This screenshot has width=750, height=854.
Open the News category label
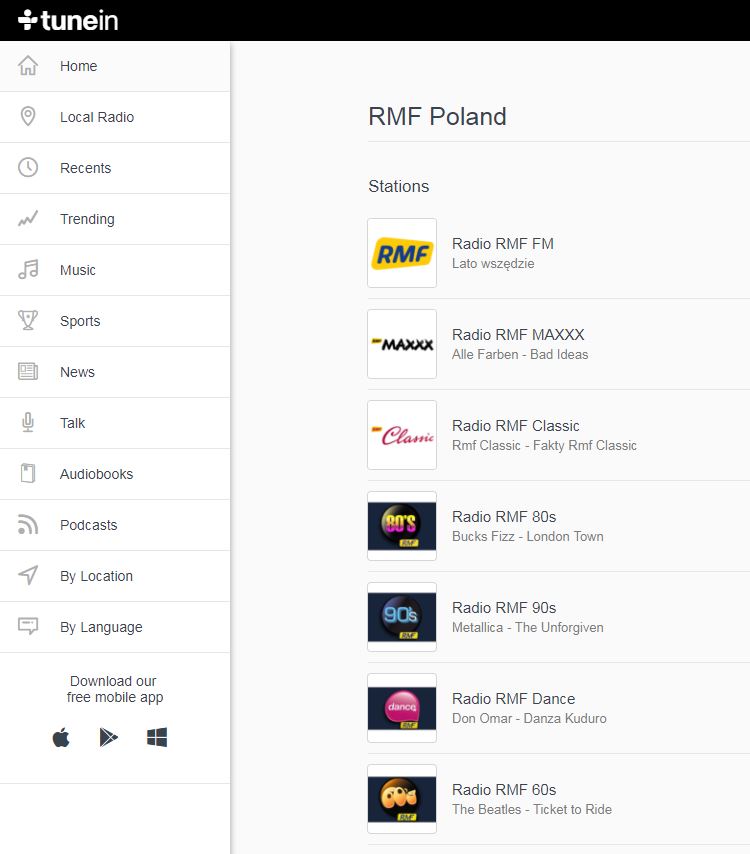pyautogui.click(x=77, y=372)
